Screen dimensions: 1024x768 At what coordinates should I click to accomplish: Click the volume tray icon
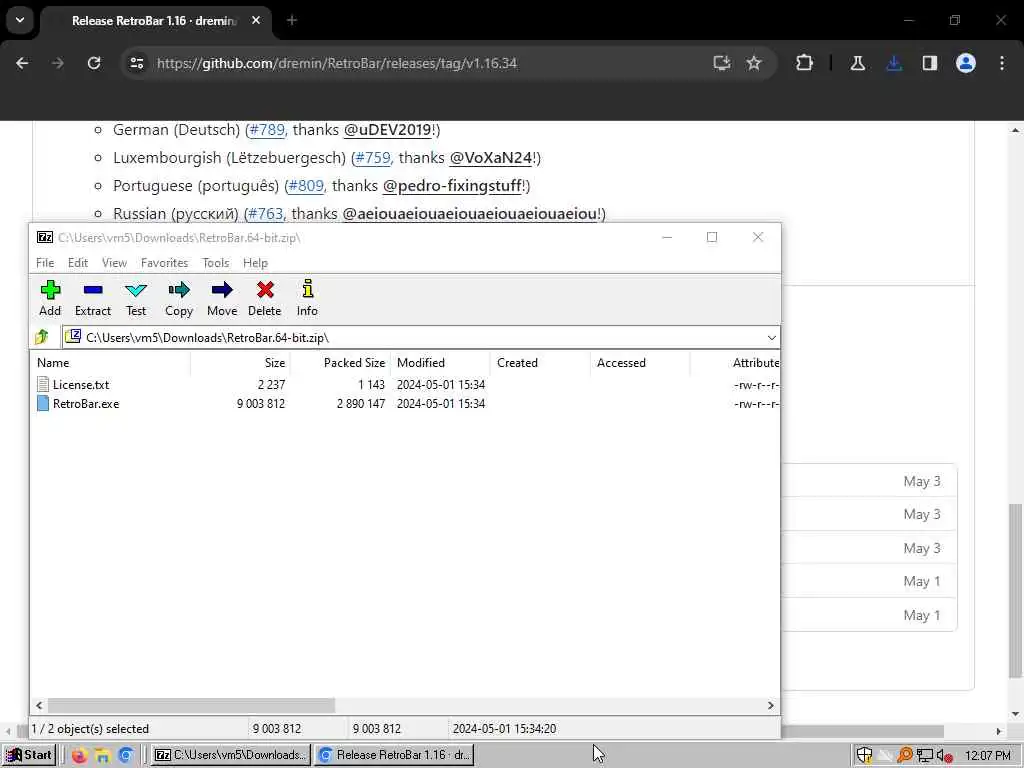coord(943,756)
